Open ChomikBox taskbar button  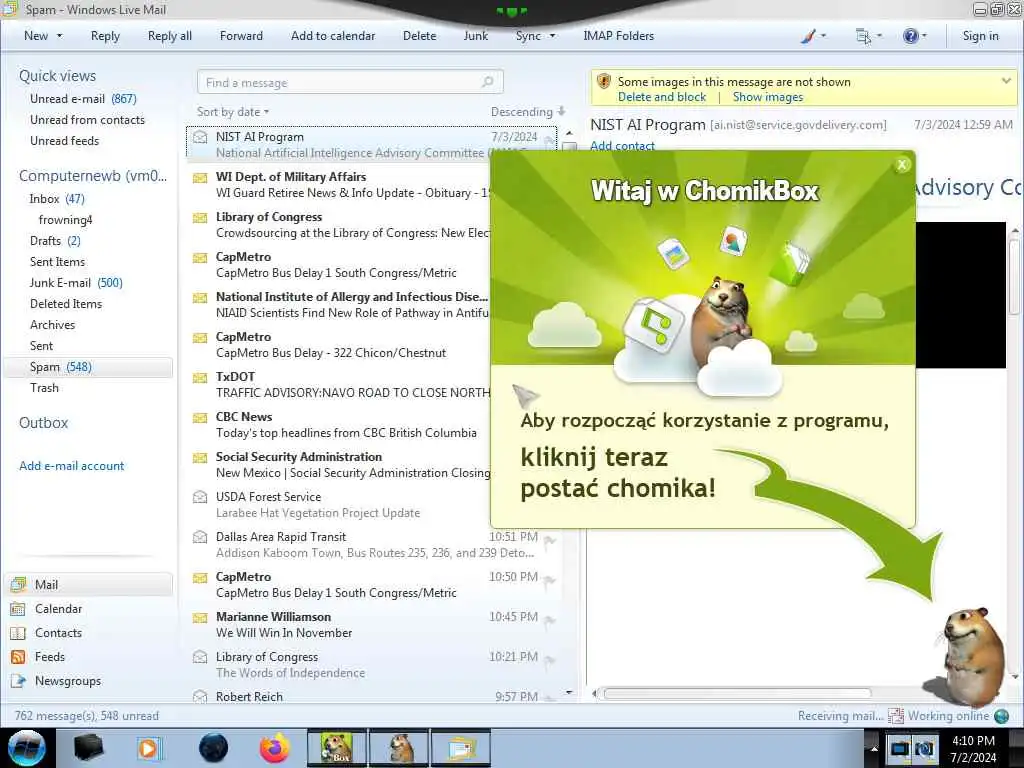(336, 748)
